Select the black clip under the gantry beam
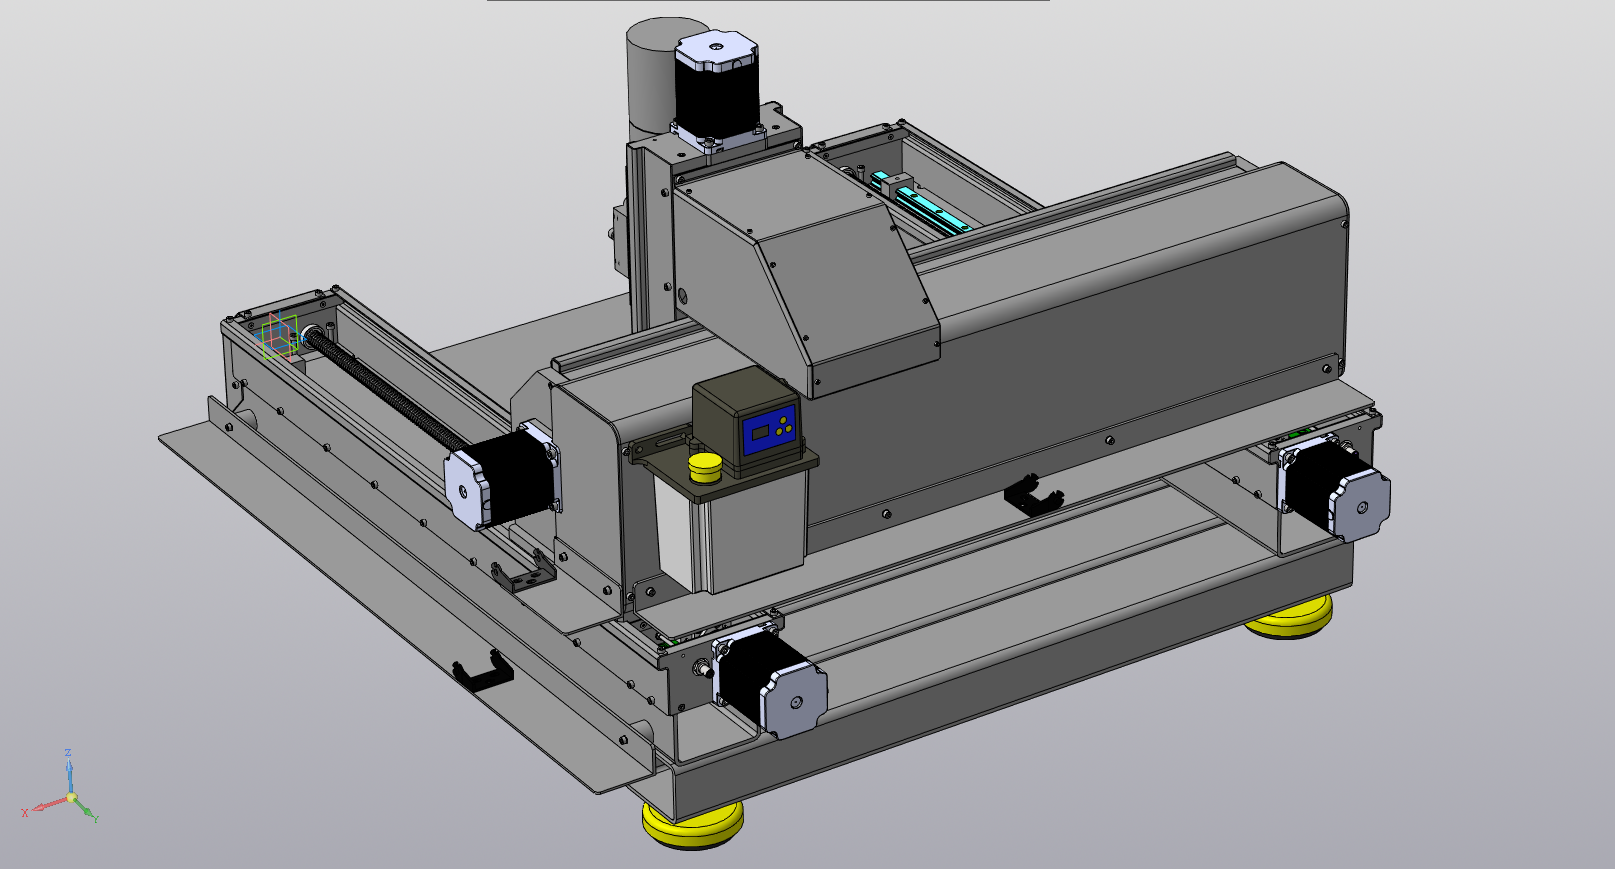The image size is (1615, 869). pos(1035,495)
